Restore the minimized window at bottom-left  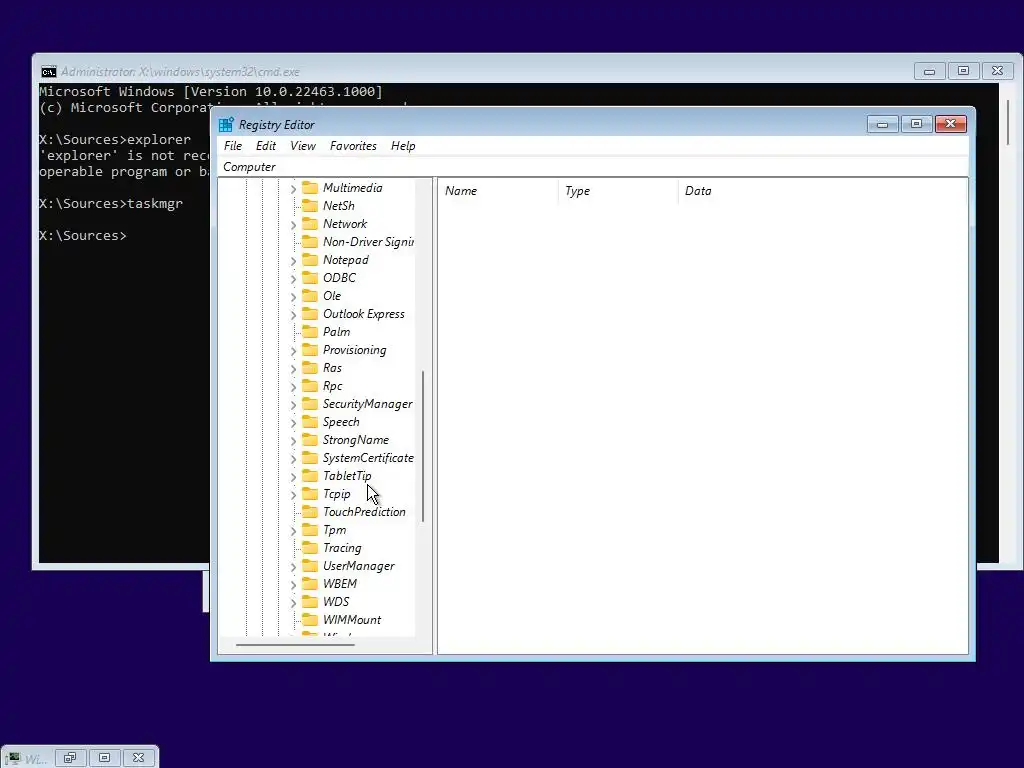point(70,758)
